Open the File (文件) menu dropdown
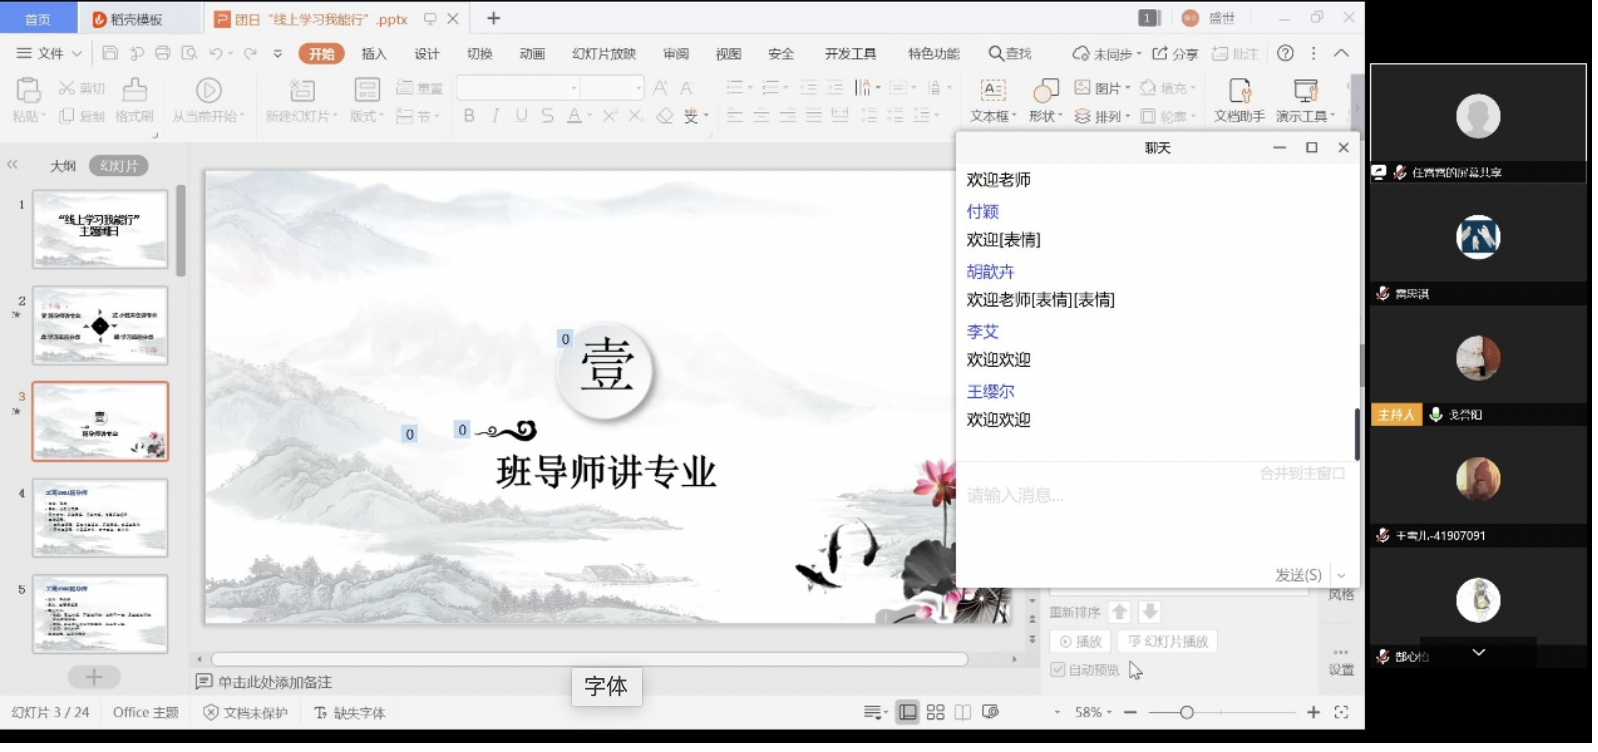Screen dimensions: 1598x752 click(x=48, y=53)
